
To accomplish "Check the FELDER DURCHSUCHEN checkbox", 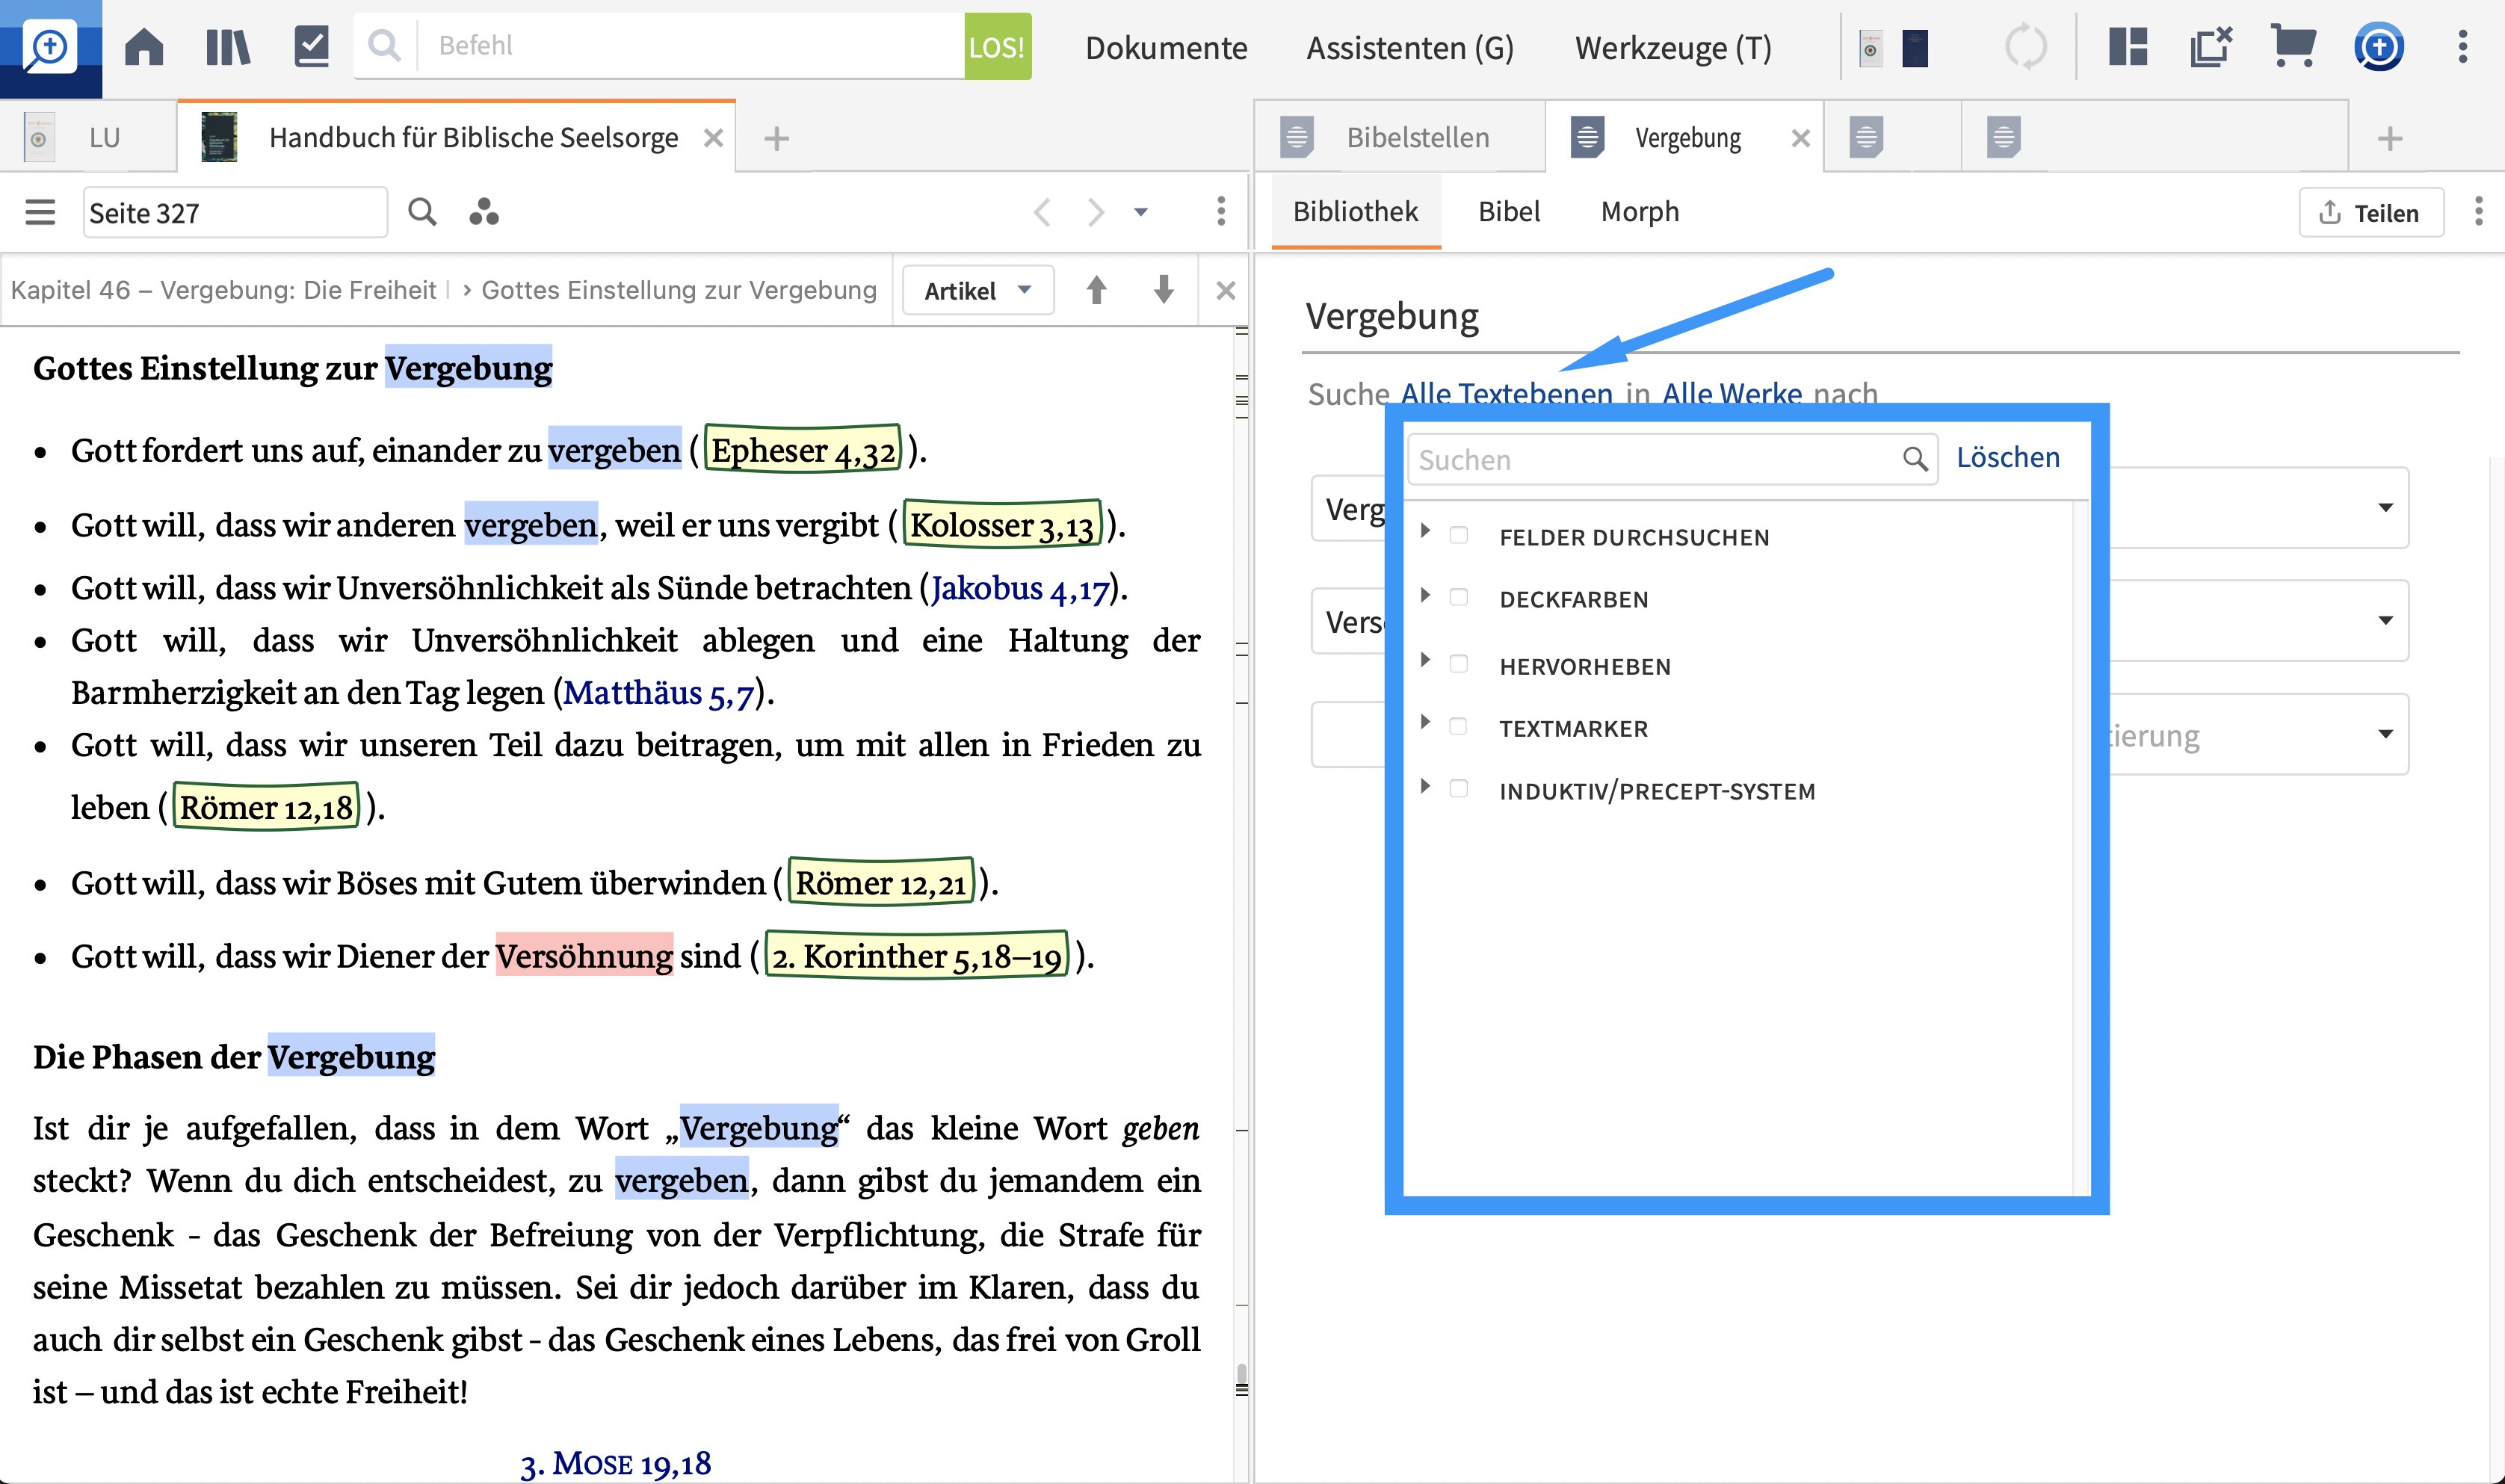I will [1458, 535].
